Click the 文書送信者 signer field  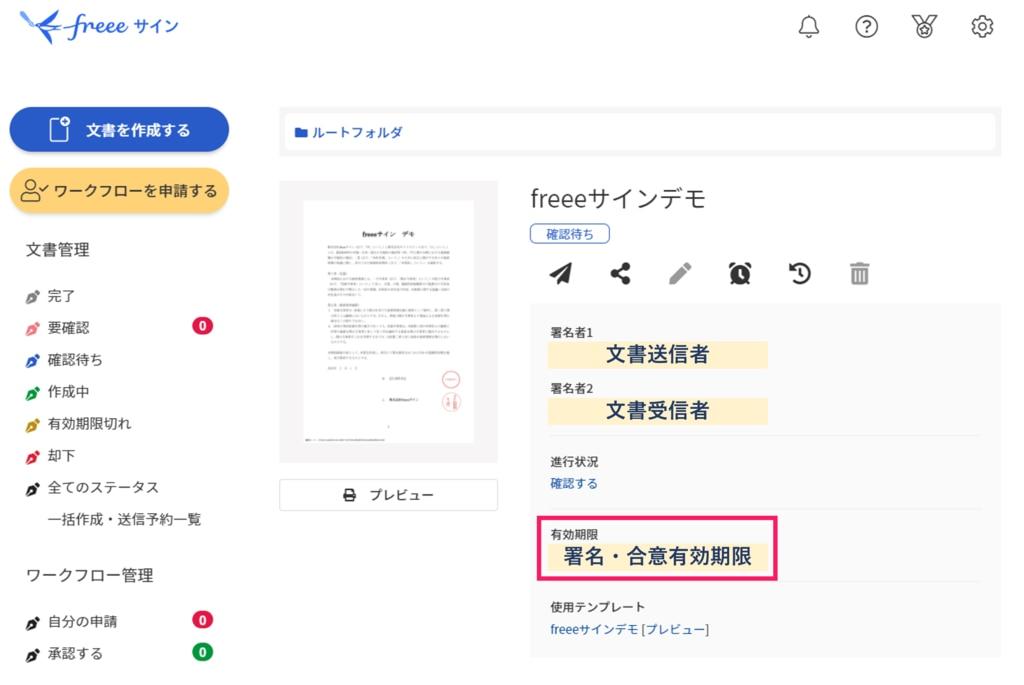tap(658, 355)
